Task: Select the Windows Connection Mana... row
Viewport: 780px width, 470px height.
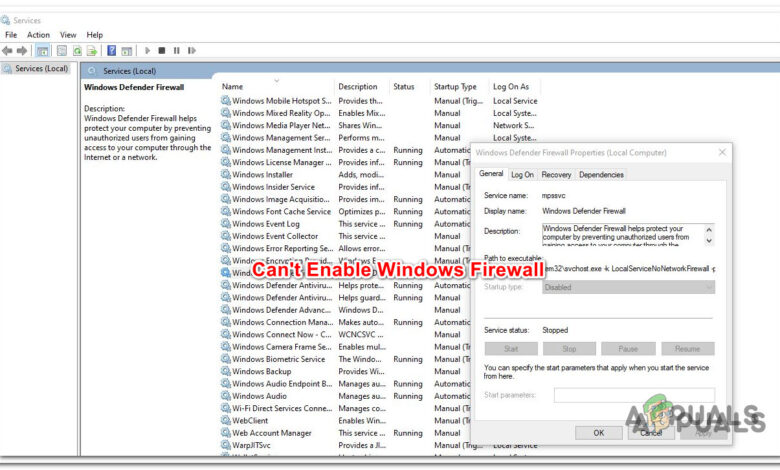Action: coord(346,322)
